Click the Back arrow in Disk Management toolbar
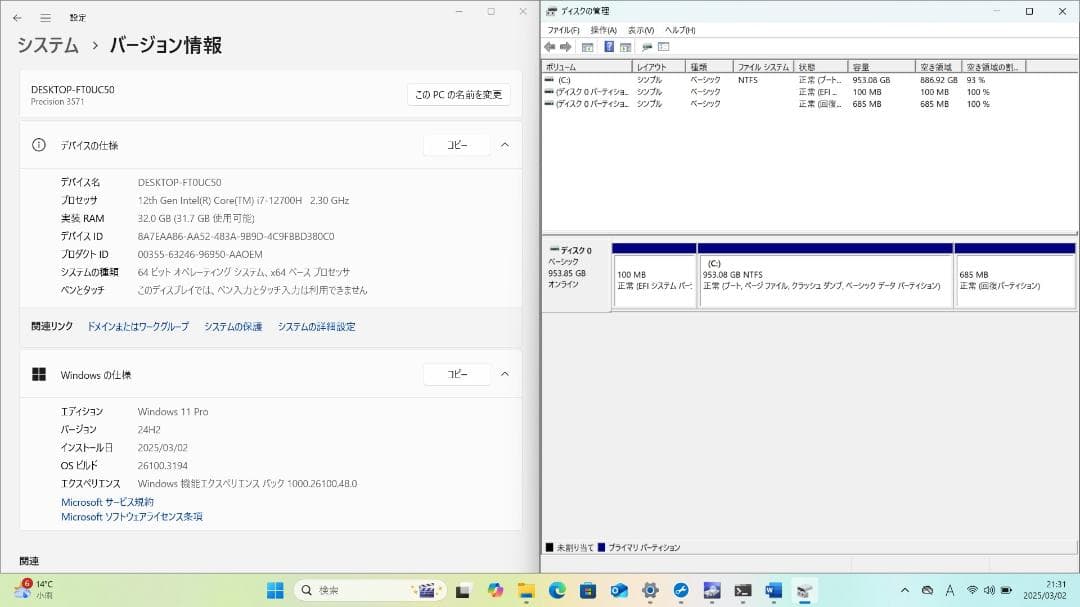The height and width of the screenshot is (607, 1080). tap(550, 46)
